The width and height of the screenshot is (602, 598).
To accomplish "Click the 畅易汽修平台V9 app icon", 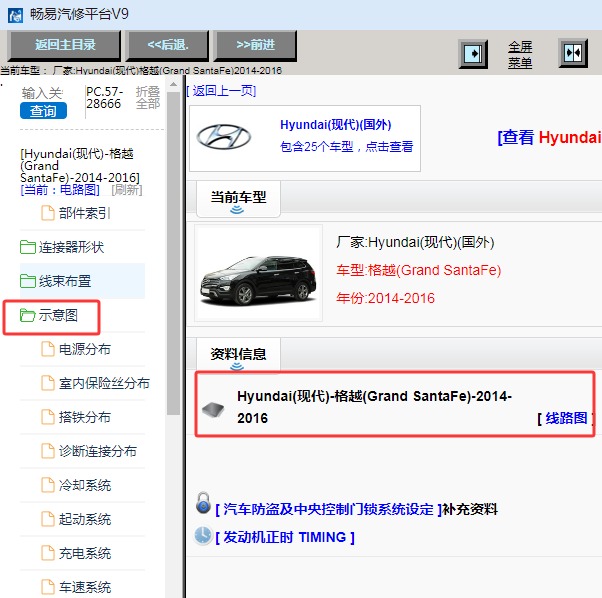I will (15, 16).
